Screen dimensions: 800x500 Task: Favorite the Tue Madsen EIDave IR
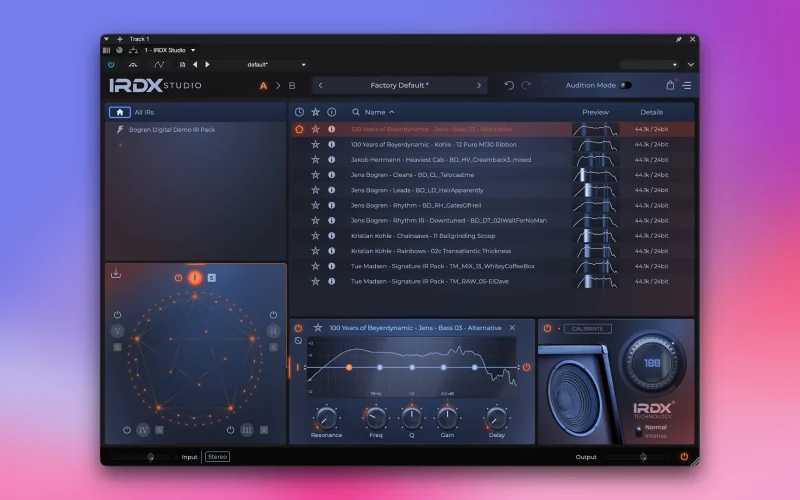pos(315,281)
